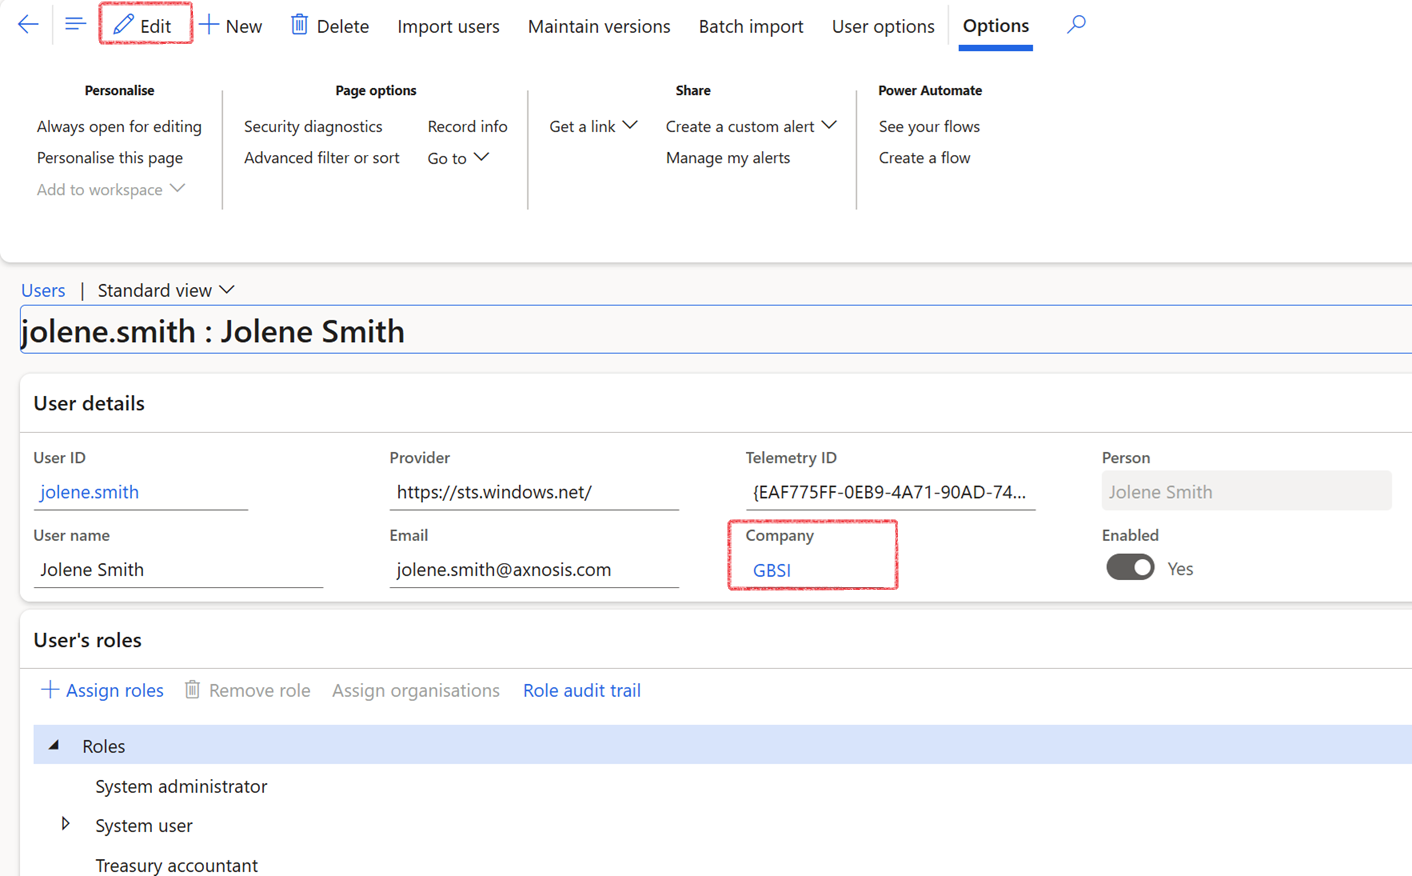Click the back arrow icon

click(x=28, y=24)
